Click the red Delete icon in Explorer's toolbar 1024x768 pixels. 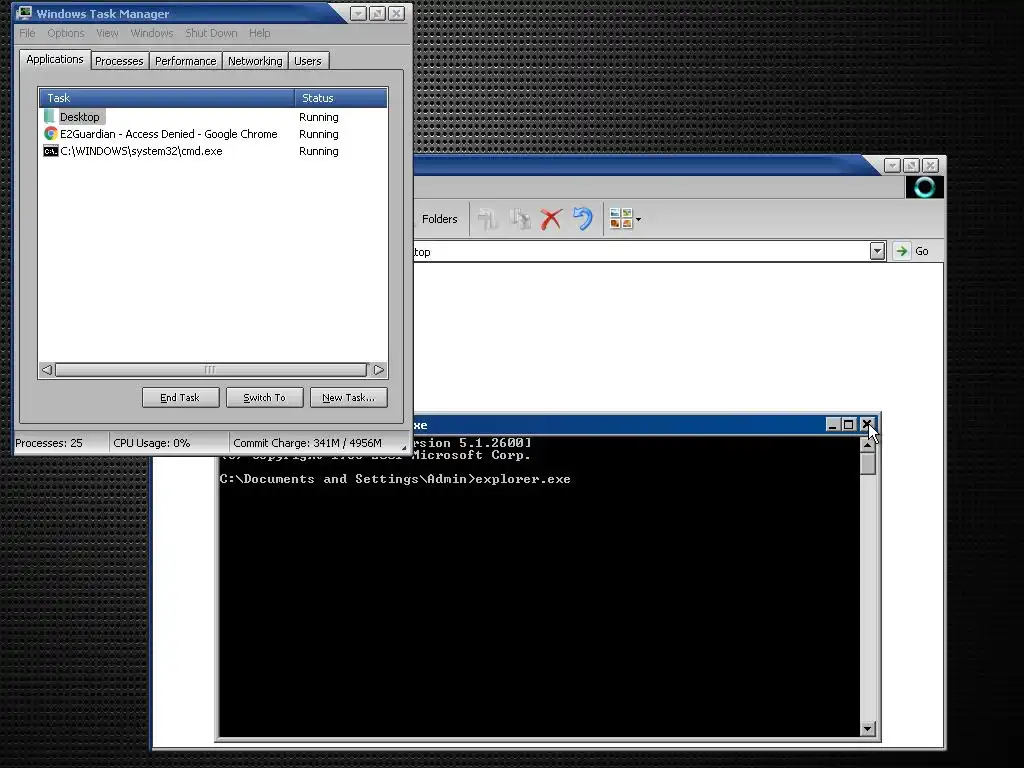551,219
